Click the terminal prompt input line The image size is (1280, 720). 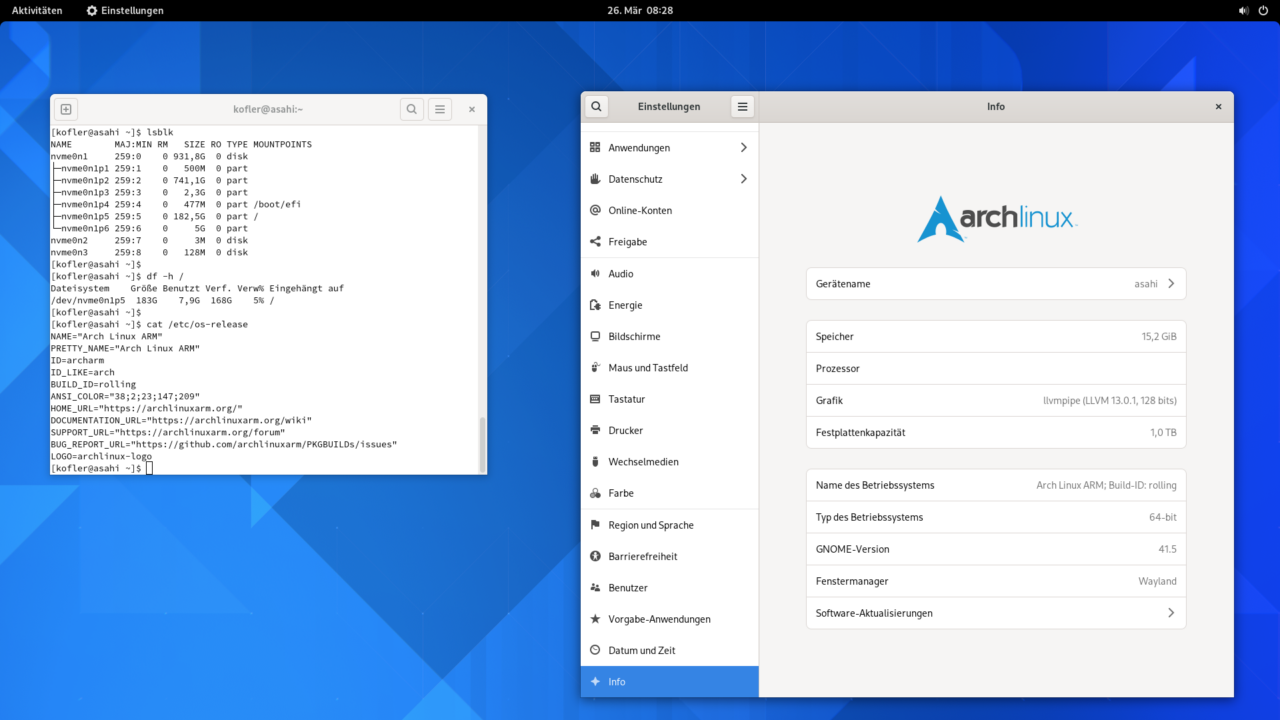[x=264, y=468]
